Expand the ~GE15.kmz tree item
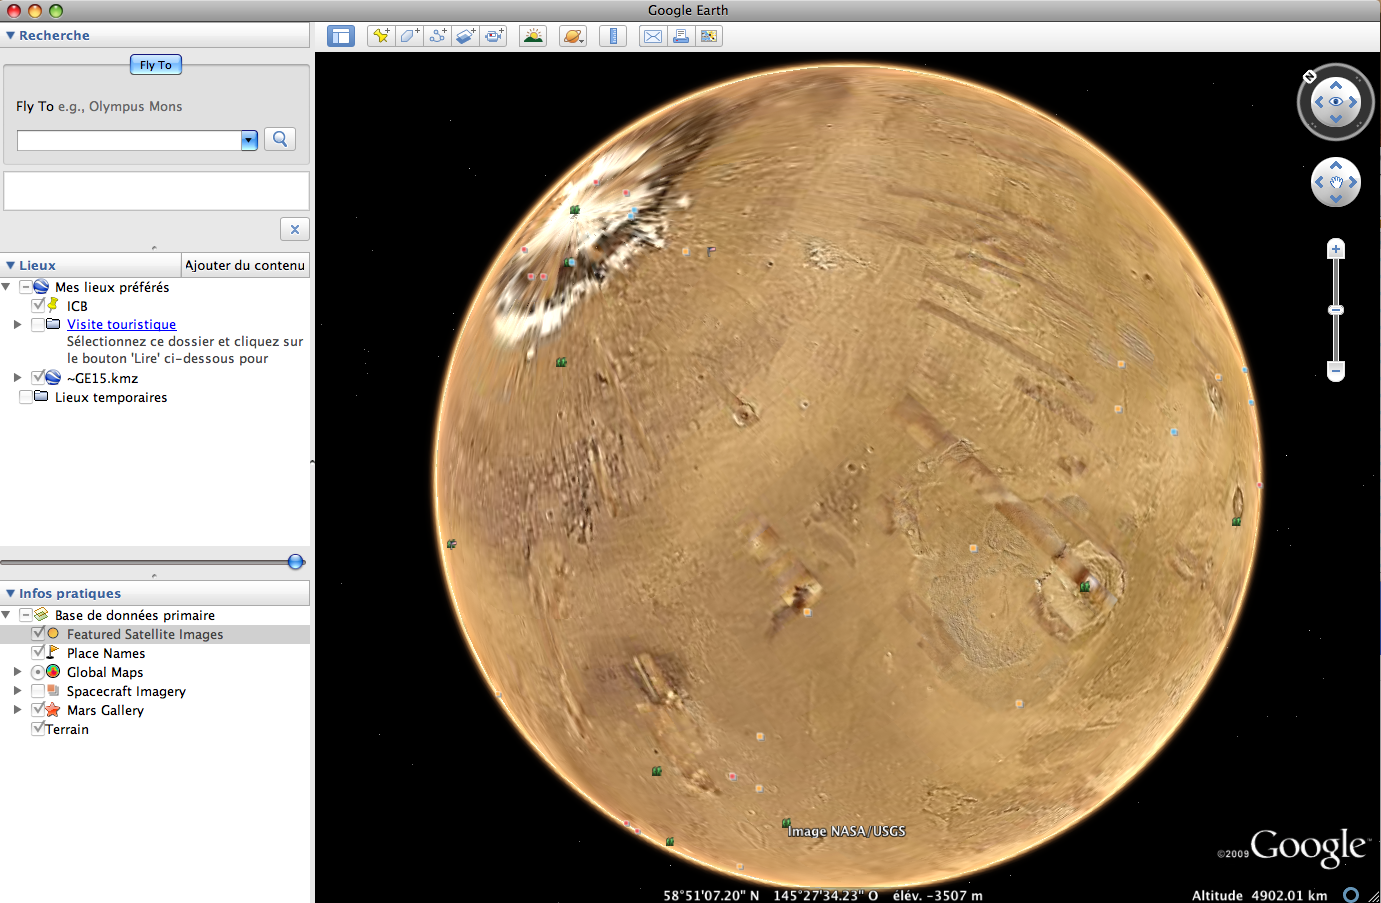Image resolution: width=1381 pixels, height=903 pixels. (x=17, y=378)
